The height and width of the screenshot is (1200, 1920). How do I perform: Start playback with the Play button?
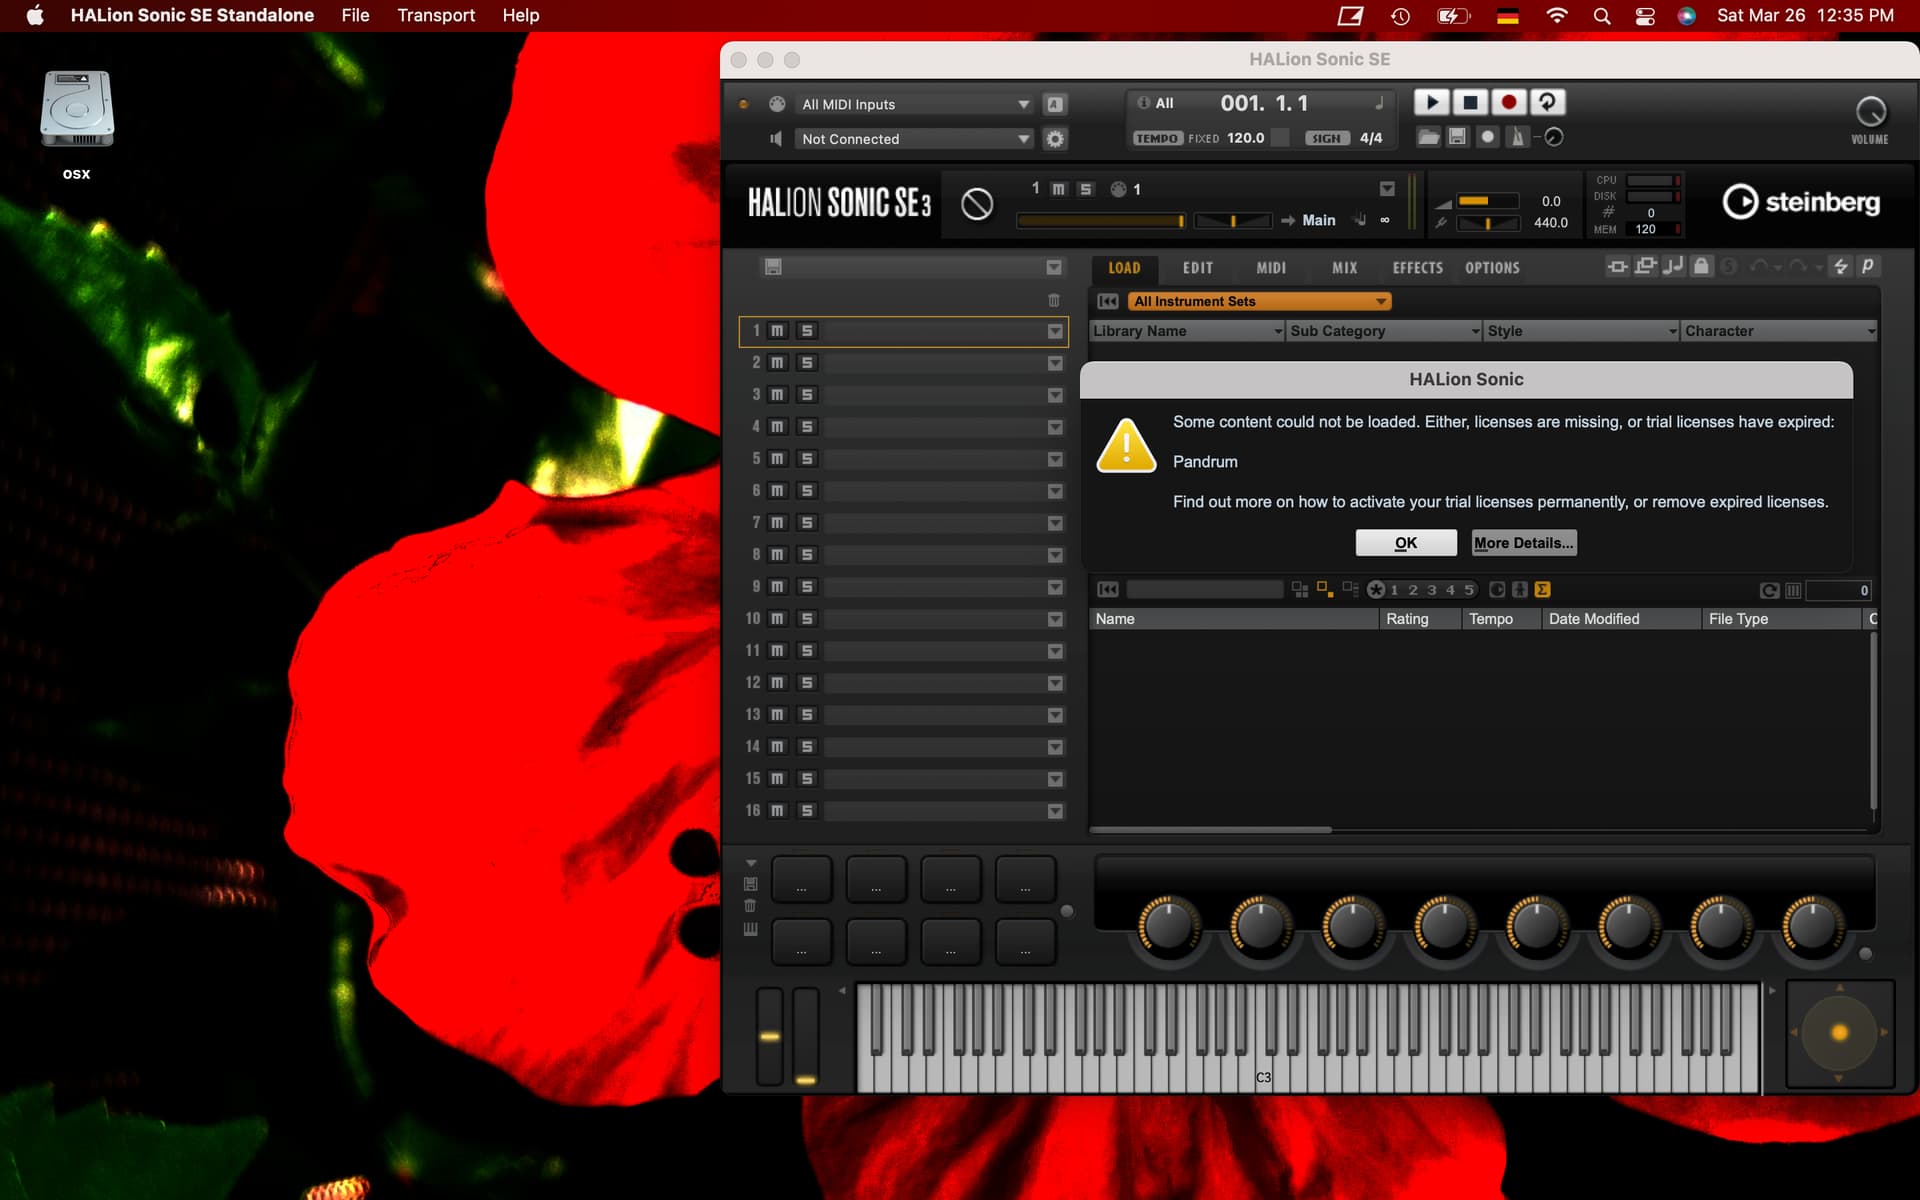(1431, 102)
